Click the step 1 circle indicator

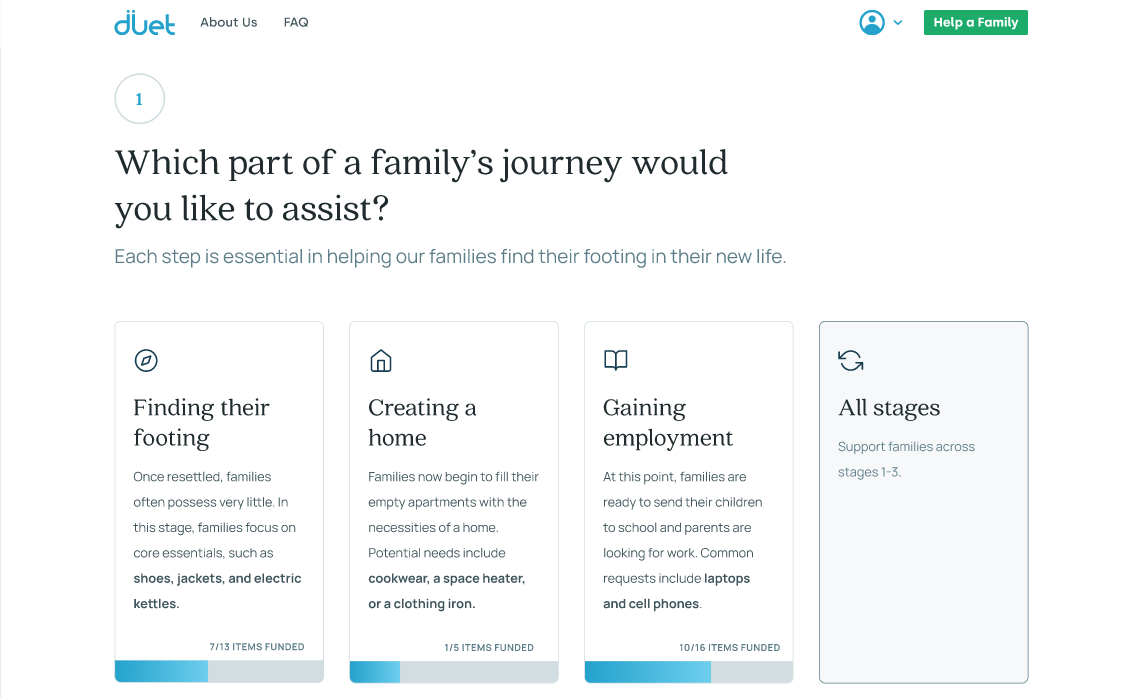pyautogui.click(x=140, y=98)
